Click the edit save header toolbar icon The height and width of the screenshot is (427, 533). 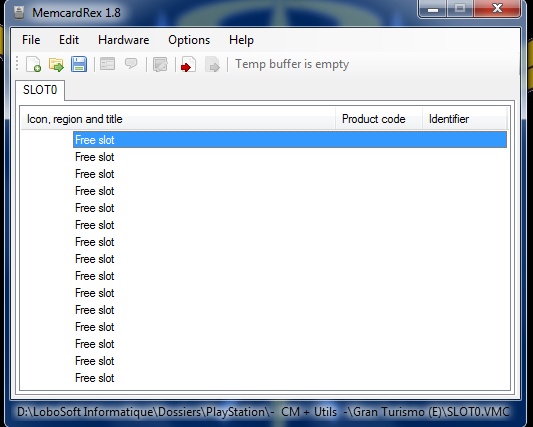pos(107,64)
